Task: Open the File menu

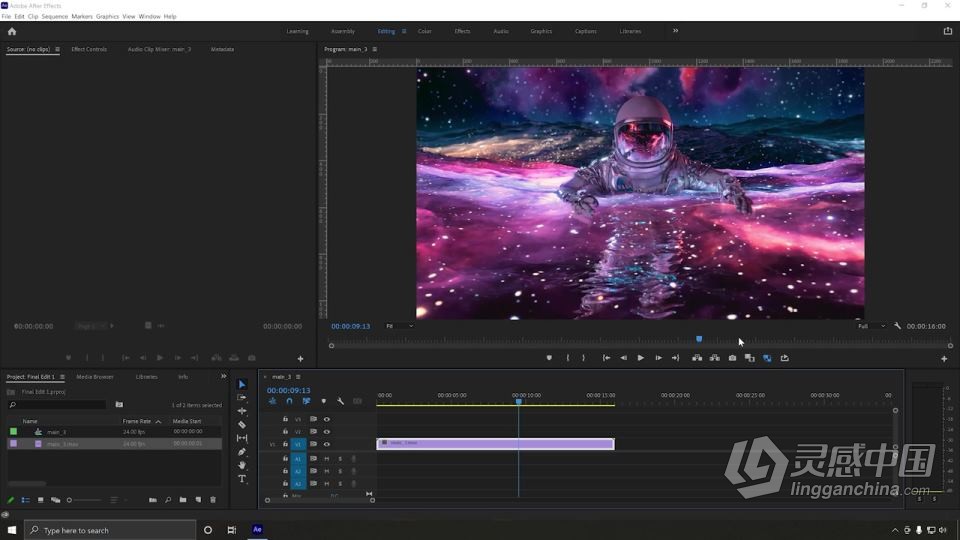Action: tap(6, 17)
